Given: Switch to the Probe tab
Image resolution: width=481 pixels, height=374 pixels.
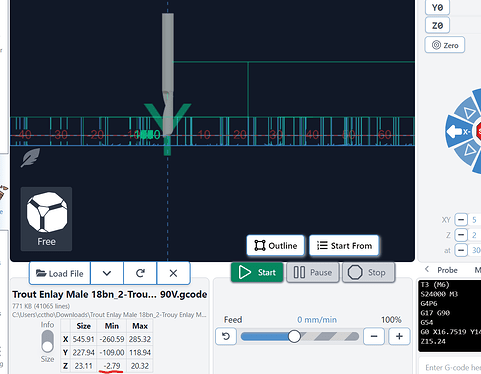Looking at the screenshot, I should (447, 270).
